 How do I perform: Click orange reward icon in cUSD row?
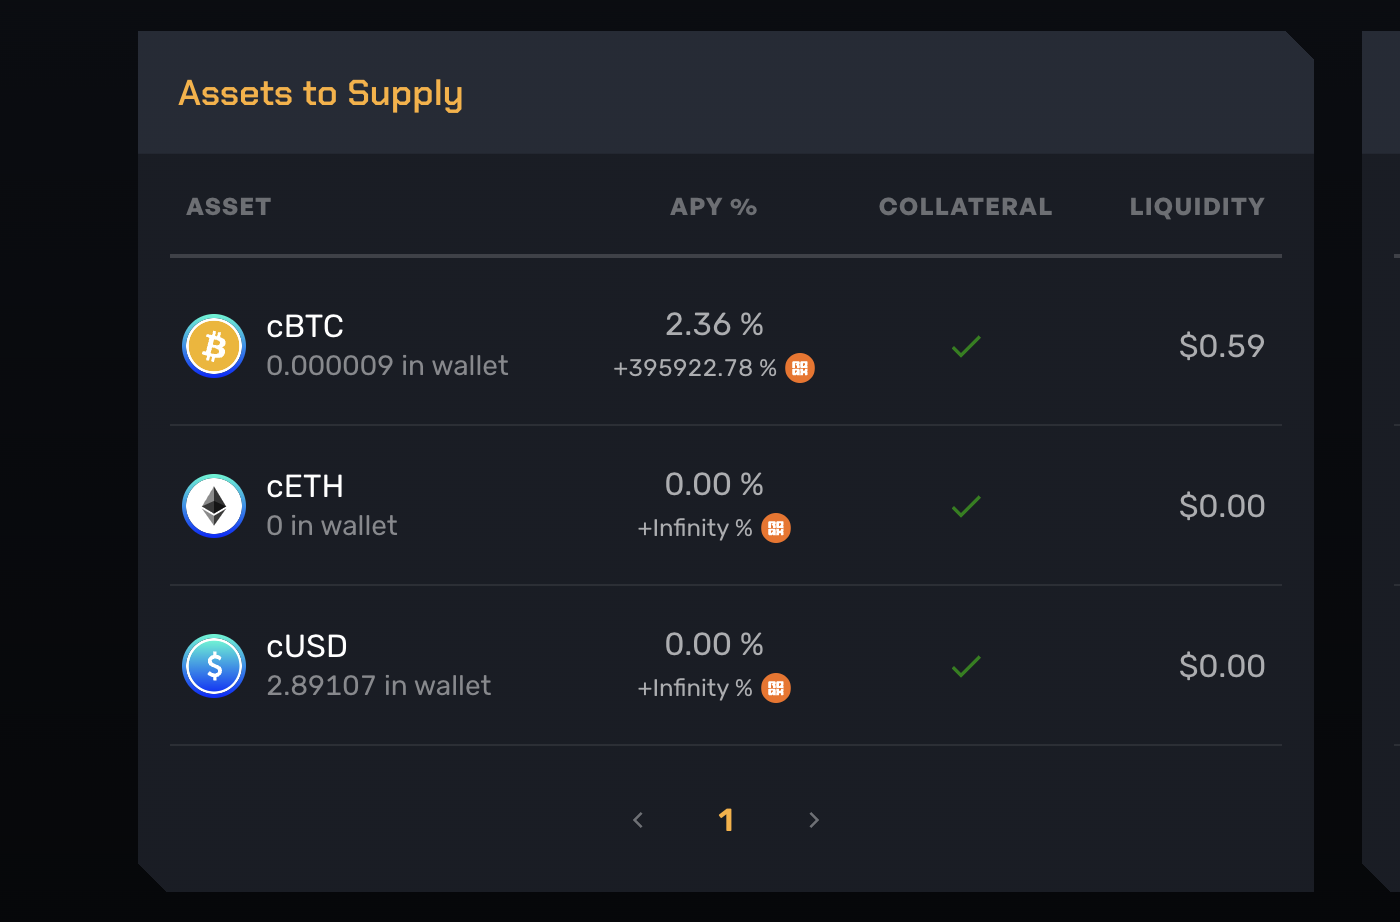click(776, 688)
